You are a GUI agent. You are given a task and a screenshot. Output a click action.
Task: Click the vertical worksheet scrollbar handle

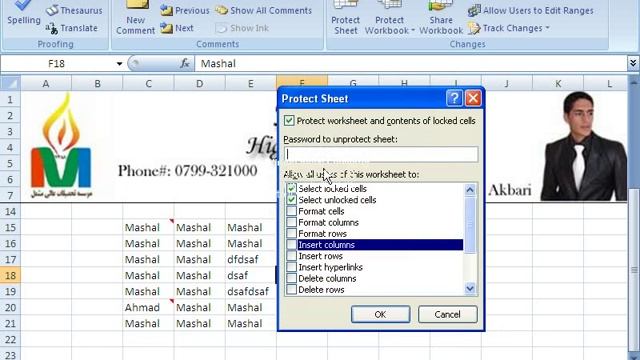point(634,269)
